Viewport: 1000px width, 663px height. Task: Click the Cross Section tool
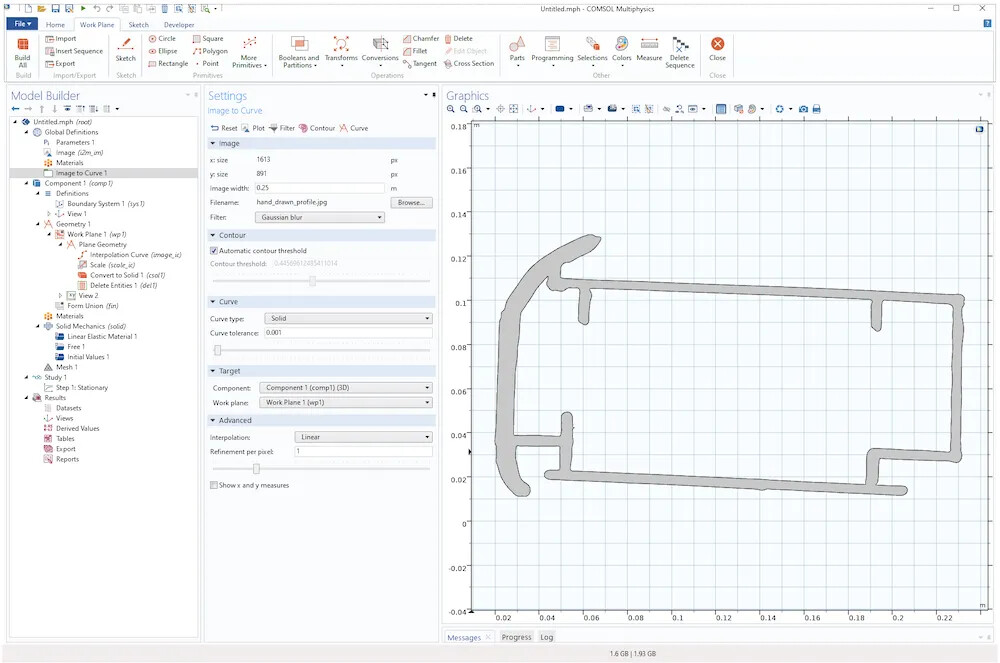[469, 63]
